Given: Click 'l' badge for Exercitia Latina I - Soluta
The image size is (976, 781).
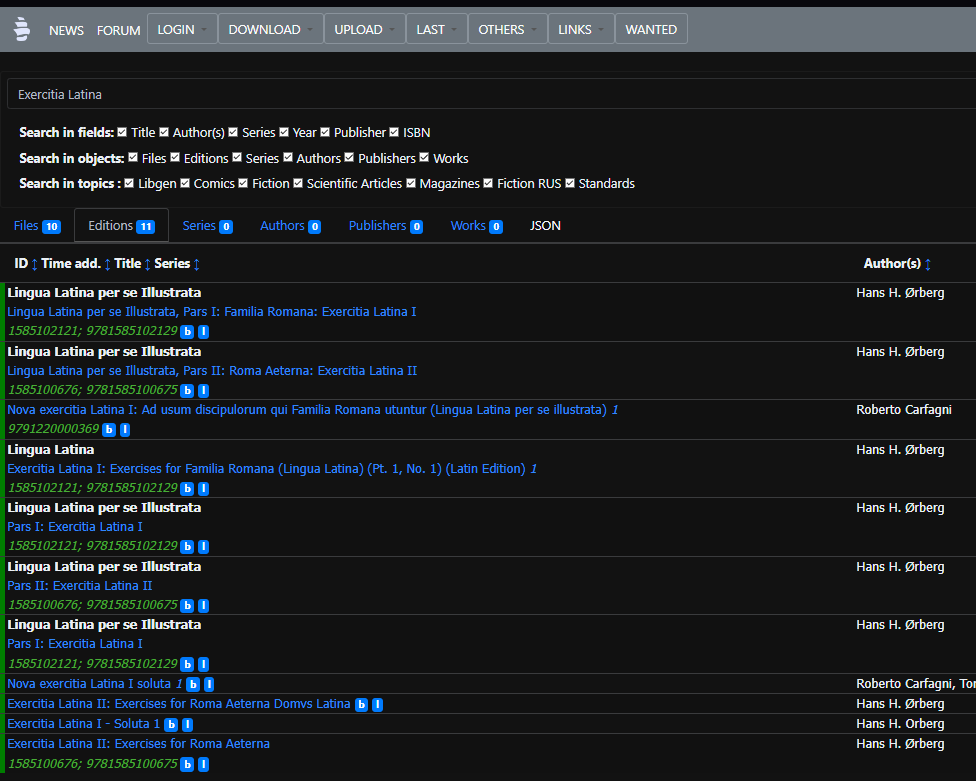Looking at the screenshot, I should [187, 724].
